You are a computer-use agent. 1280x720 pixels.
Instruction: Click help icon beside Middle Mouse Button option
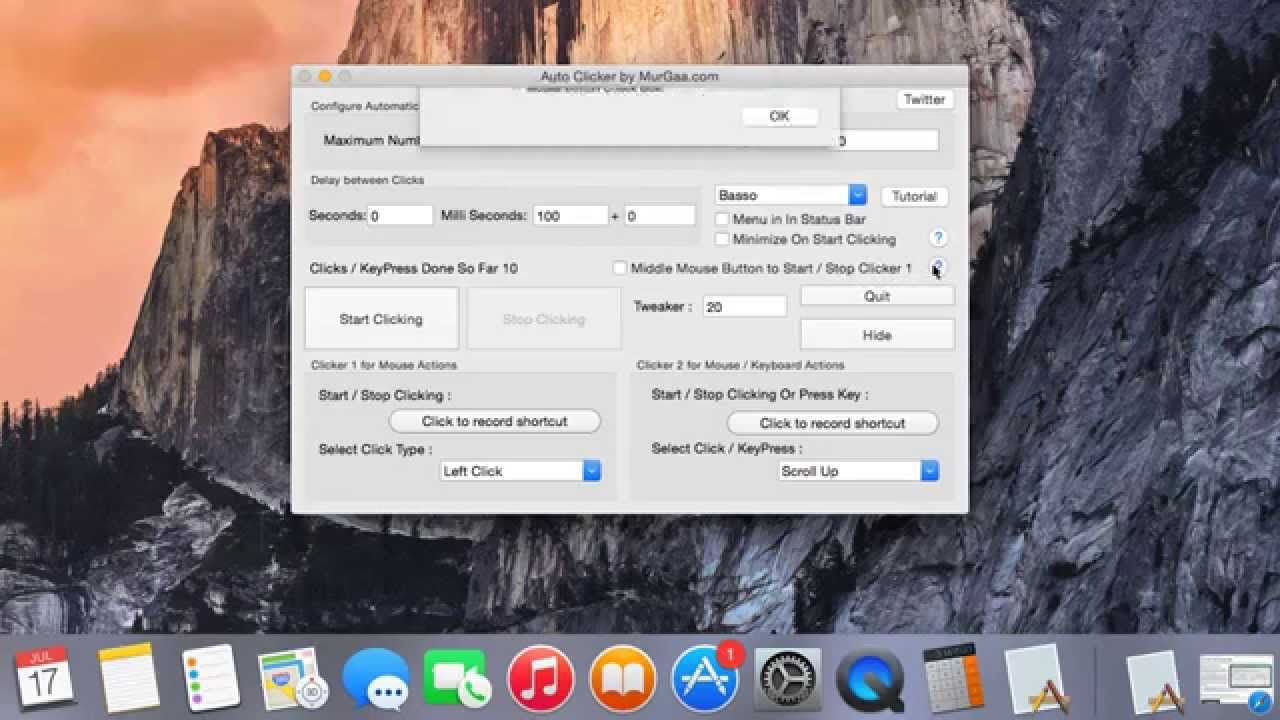click(x=938, y=267)
